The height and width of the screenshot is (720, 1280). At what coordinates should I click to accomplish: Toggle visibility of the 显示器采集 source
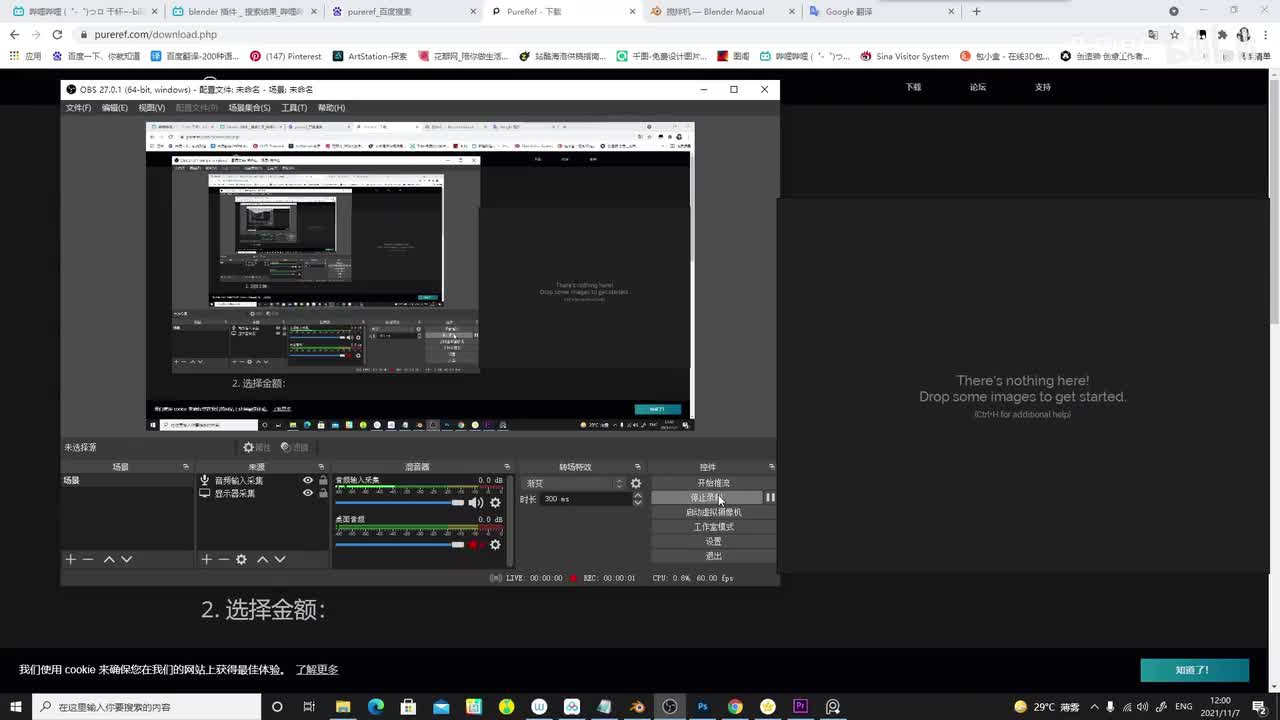tap(308, 493)
